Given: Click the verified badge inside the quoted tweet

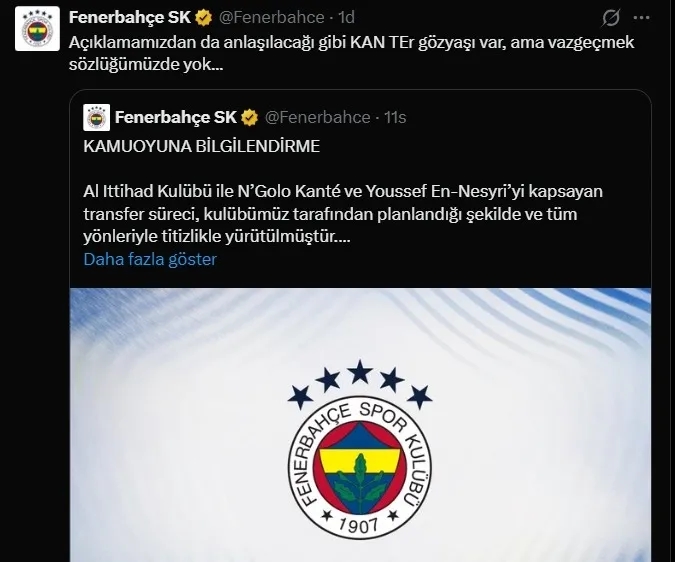Looking at the screenshot, I should [250, 117].
